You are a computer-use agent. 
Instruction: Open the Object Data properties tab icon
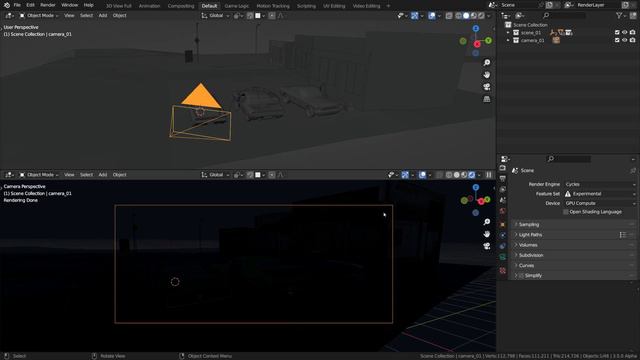pos(502,257)
